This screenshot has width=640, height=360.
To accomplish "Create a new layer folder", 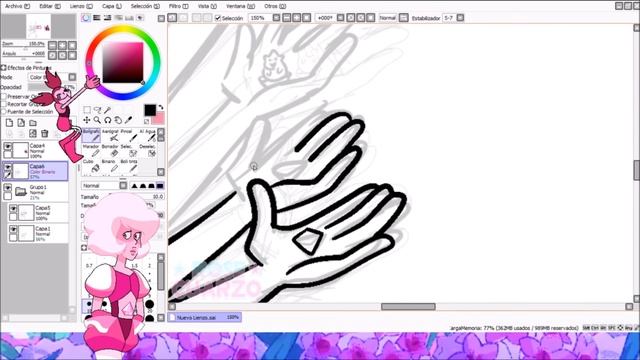I will 33,122.
